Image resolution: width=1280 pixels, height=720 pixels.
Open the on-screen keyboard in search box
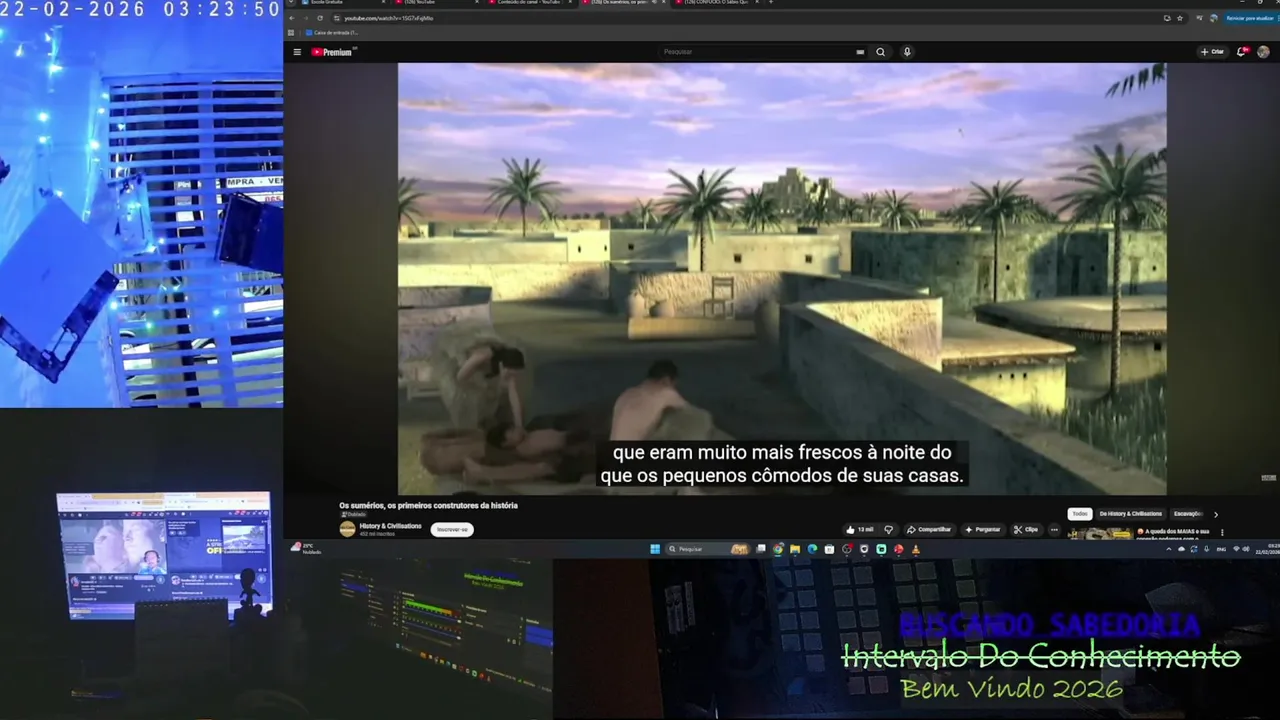[x=860, y=52]
